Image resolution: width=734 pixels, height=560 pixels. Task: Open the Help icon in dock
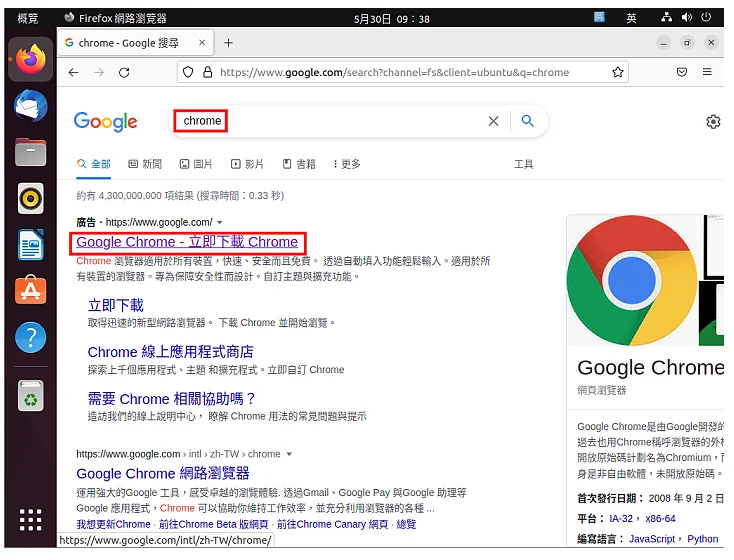pos(31,337)
